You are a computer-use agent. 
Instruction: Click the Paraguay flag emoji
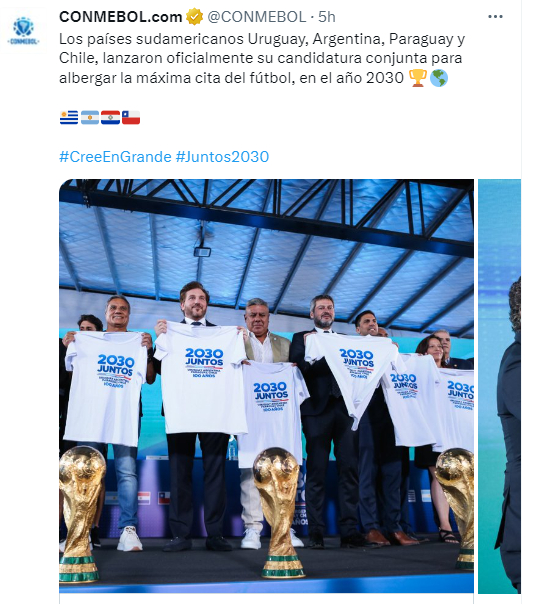coord(110,117)
